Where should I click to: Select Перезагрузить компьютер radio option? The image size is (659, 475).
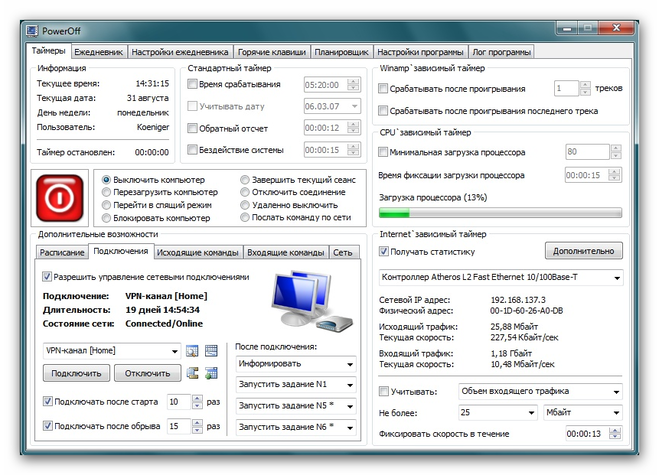(x=108, y=192)
